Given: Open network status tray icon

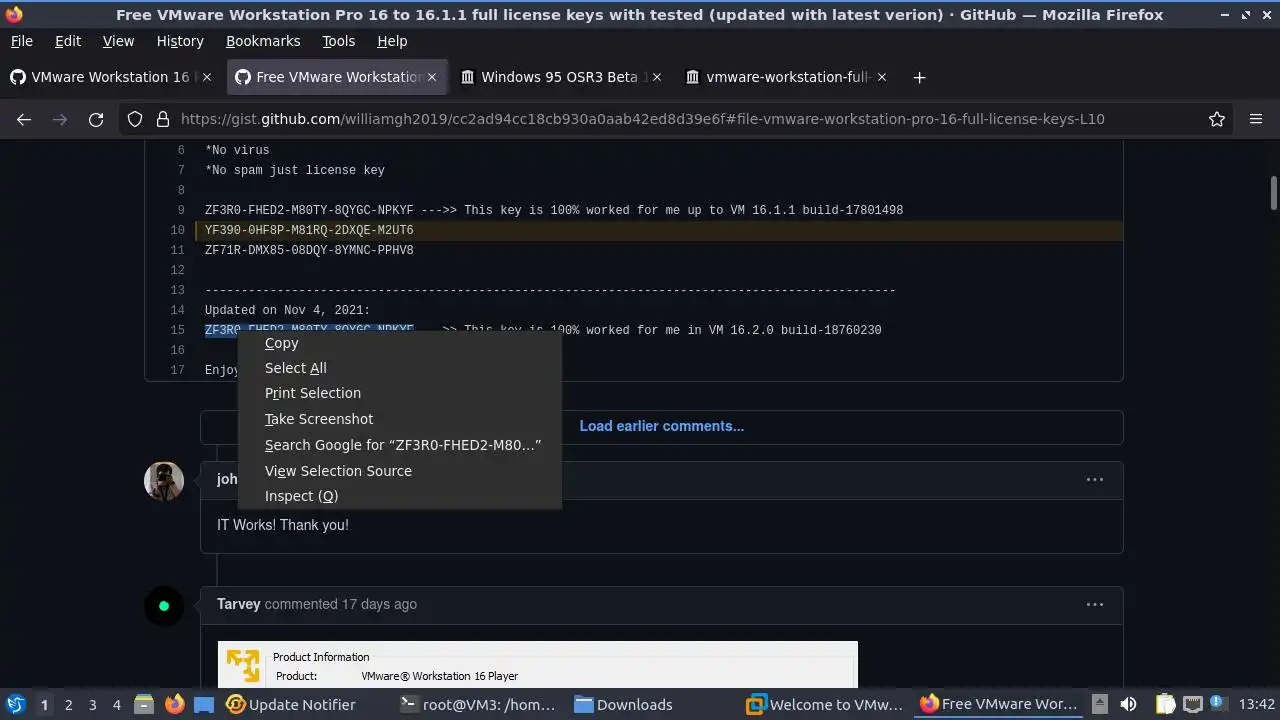Looking at the screenshot, I should [x=1193, y=704].
